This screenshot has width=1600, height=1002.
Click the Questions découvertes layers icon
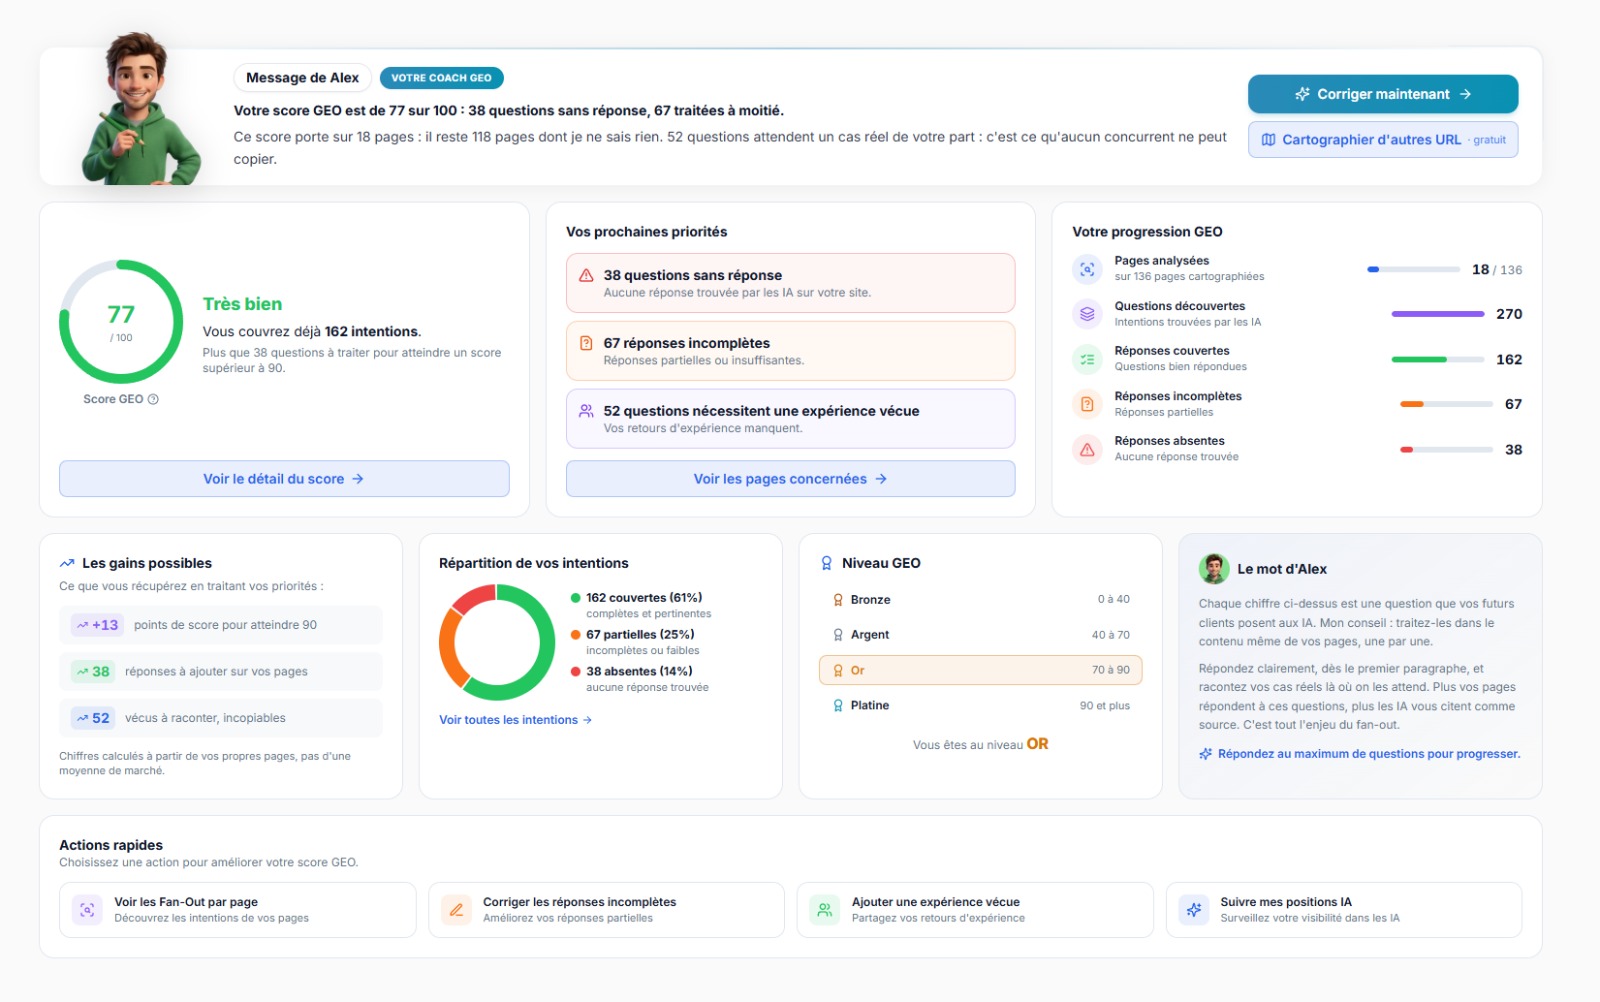click(x=1087, y=314)
